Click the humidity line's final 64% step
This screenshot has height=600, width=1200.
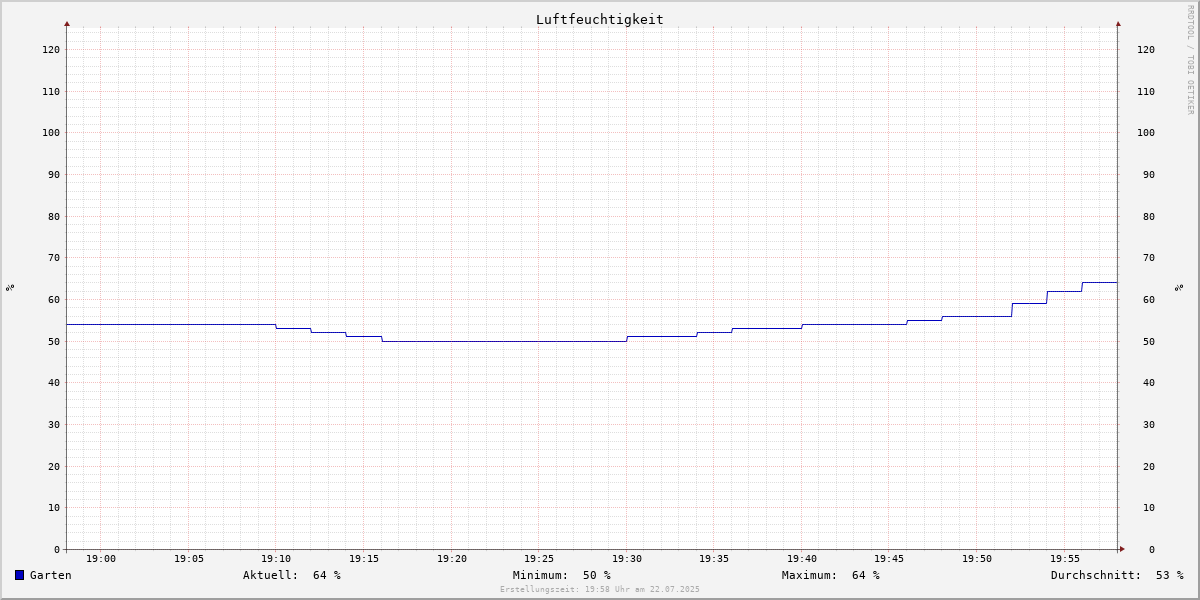(x=1100, y=282)
